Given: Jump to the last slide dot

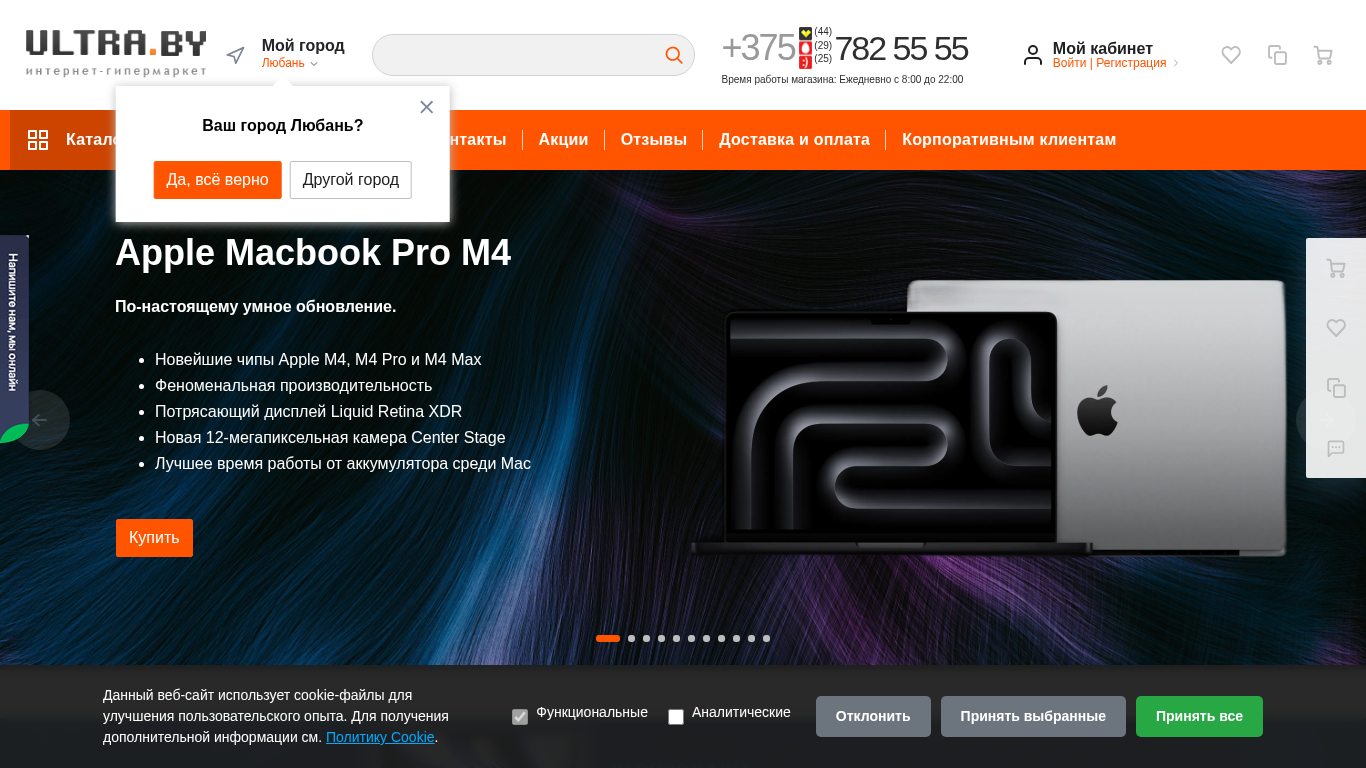Looking at the screenshot, I should (x=766, y=638).
